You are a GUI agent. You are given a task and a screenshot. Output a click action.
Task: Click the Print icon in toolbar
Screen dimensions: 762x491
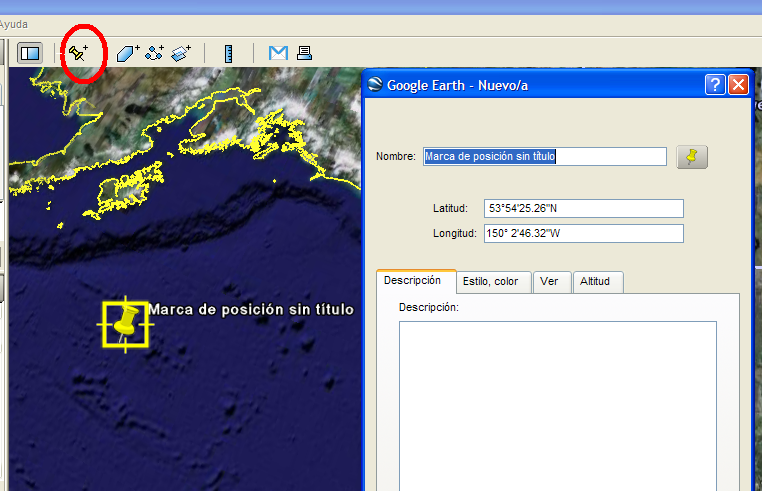click(x=305, y=53)
